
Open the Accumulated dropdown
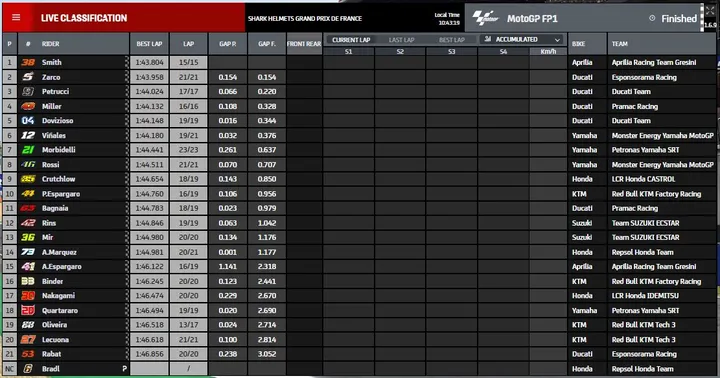(522, 39)
